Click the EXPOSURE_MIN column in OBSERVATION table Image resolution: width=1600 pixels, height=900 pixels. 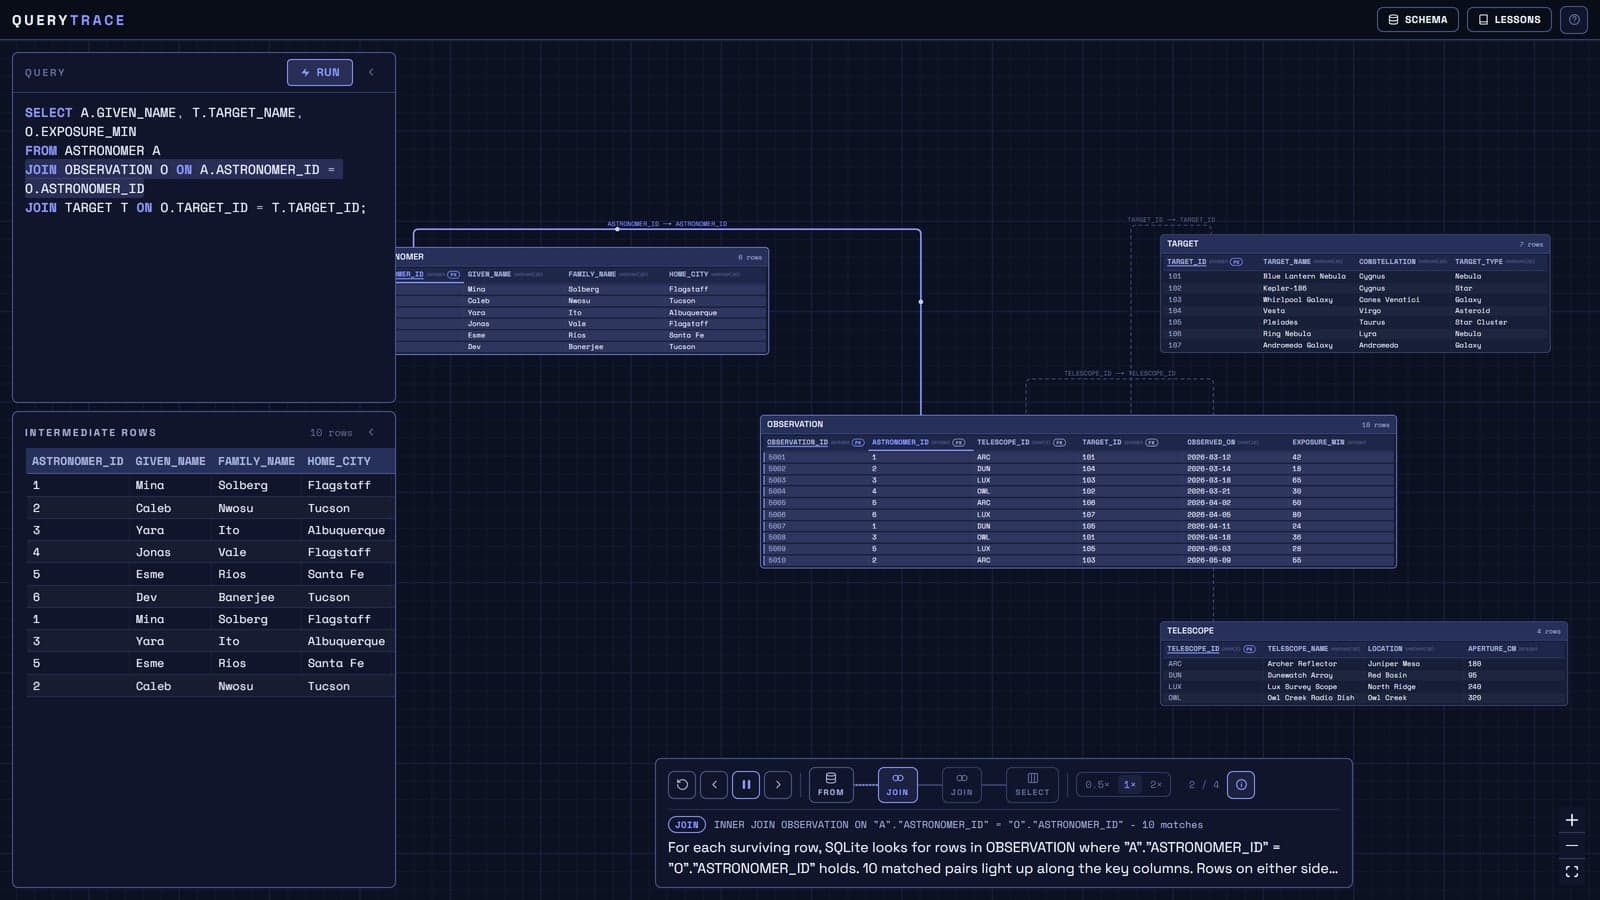(1318, 442)
